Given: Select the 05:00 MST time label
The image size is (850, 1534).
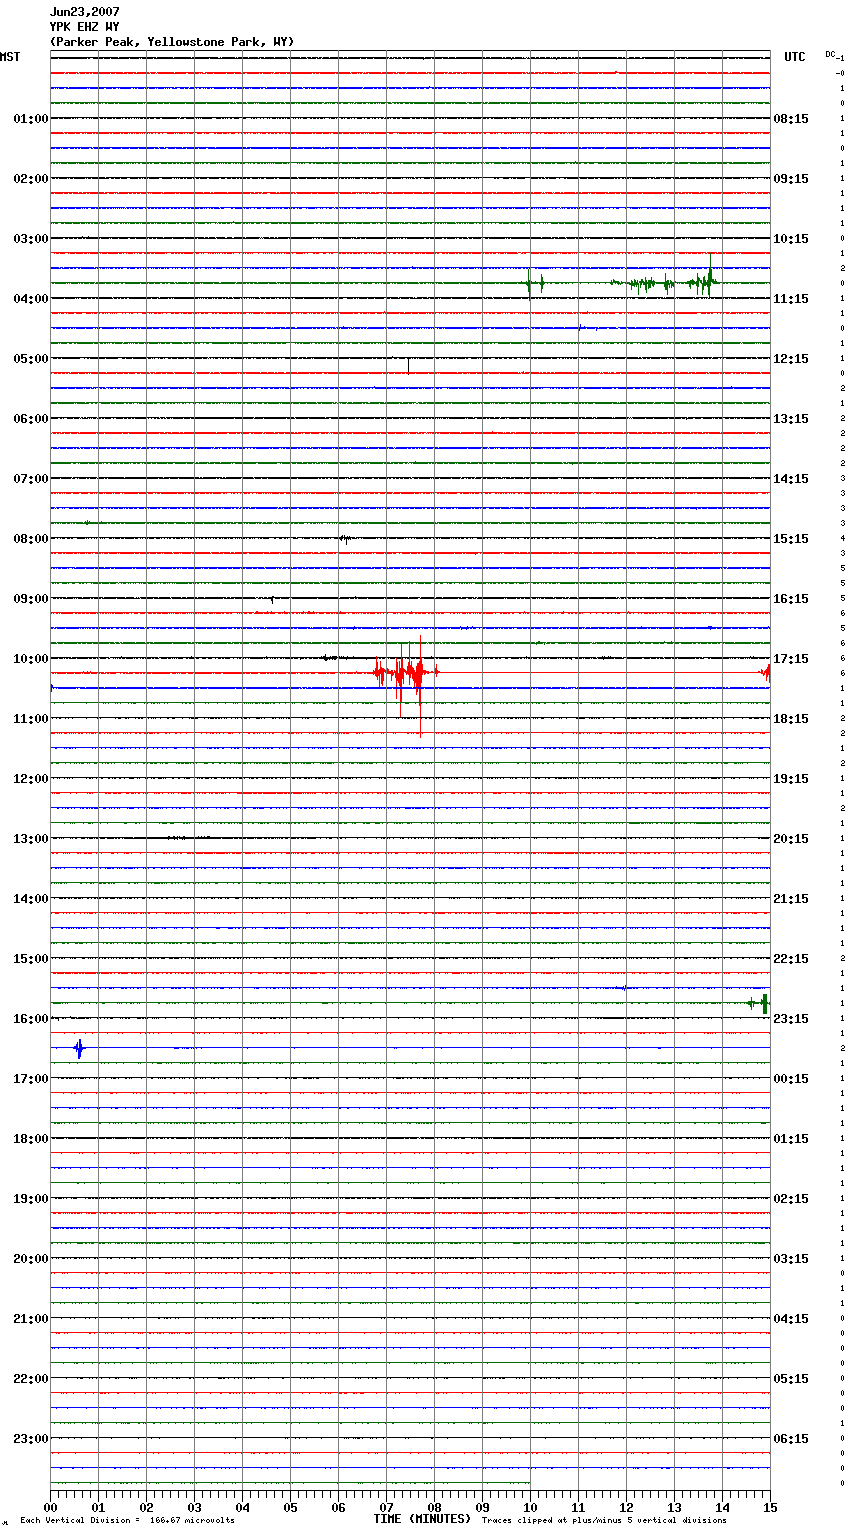Looking at the screenshot, I should click(x=31, y=359).
